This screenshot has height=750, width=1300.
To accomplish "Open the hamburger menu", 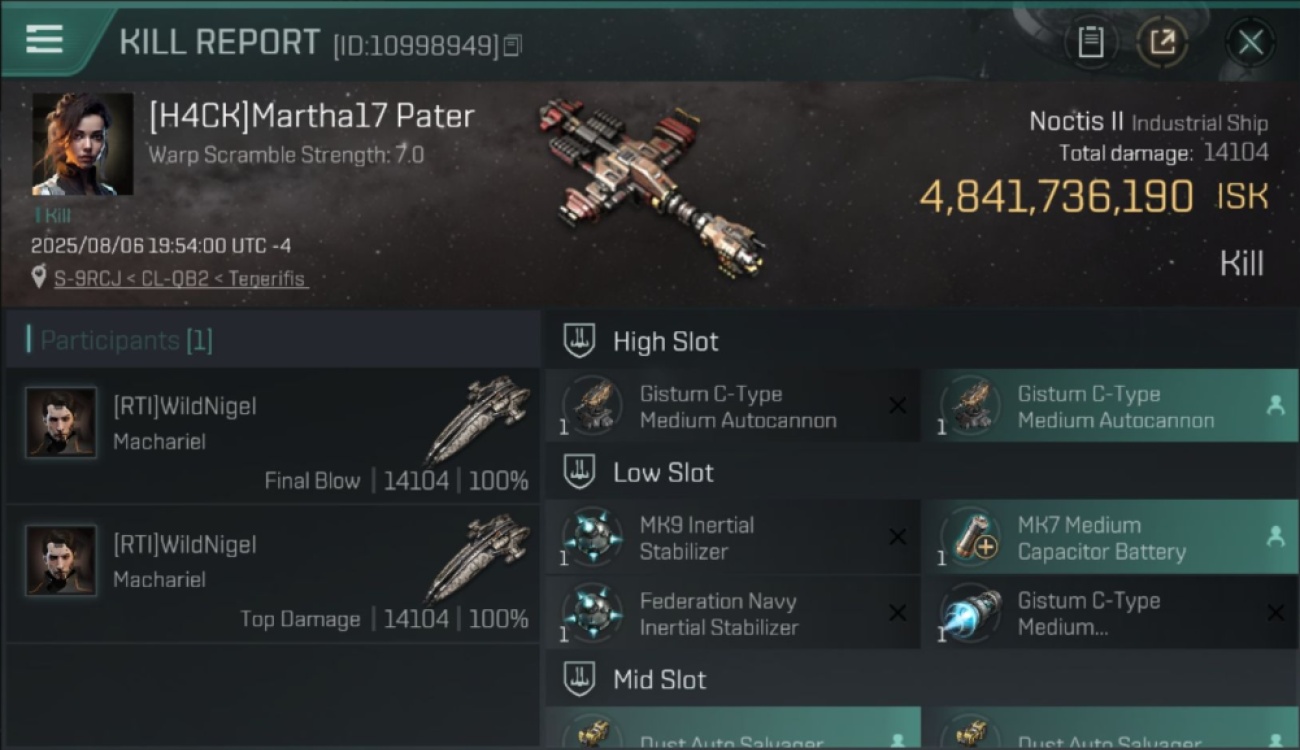I will (x=44, y=40).
